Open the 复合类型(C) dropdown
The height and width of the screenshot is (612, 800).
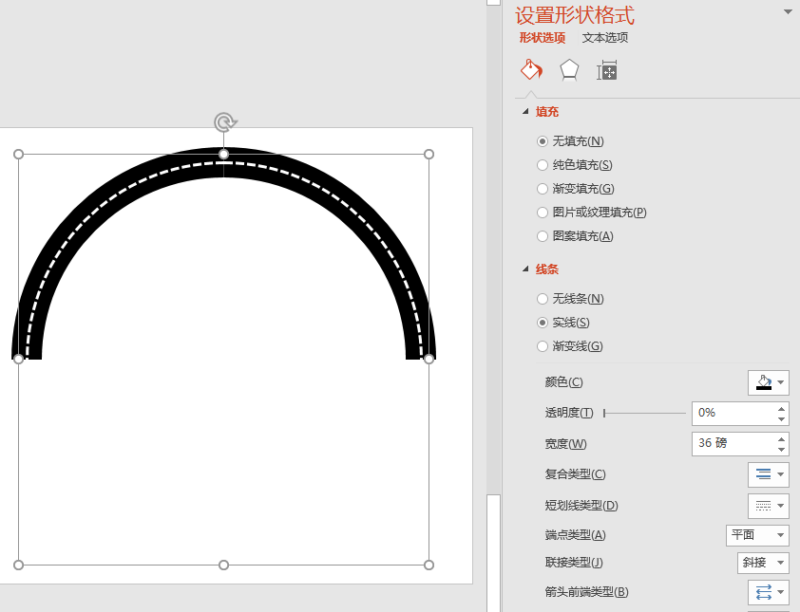pyautogui.click(x=768, y=474)
